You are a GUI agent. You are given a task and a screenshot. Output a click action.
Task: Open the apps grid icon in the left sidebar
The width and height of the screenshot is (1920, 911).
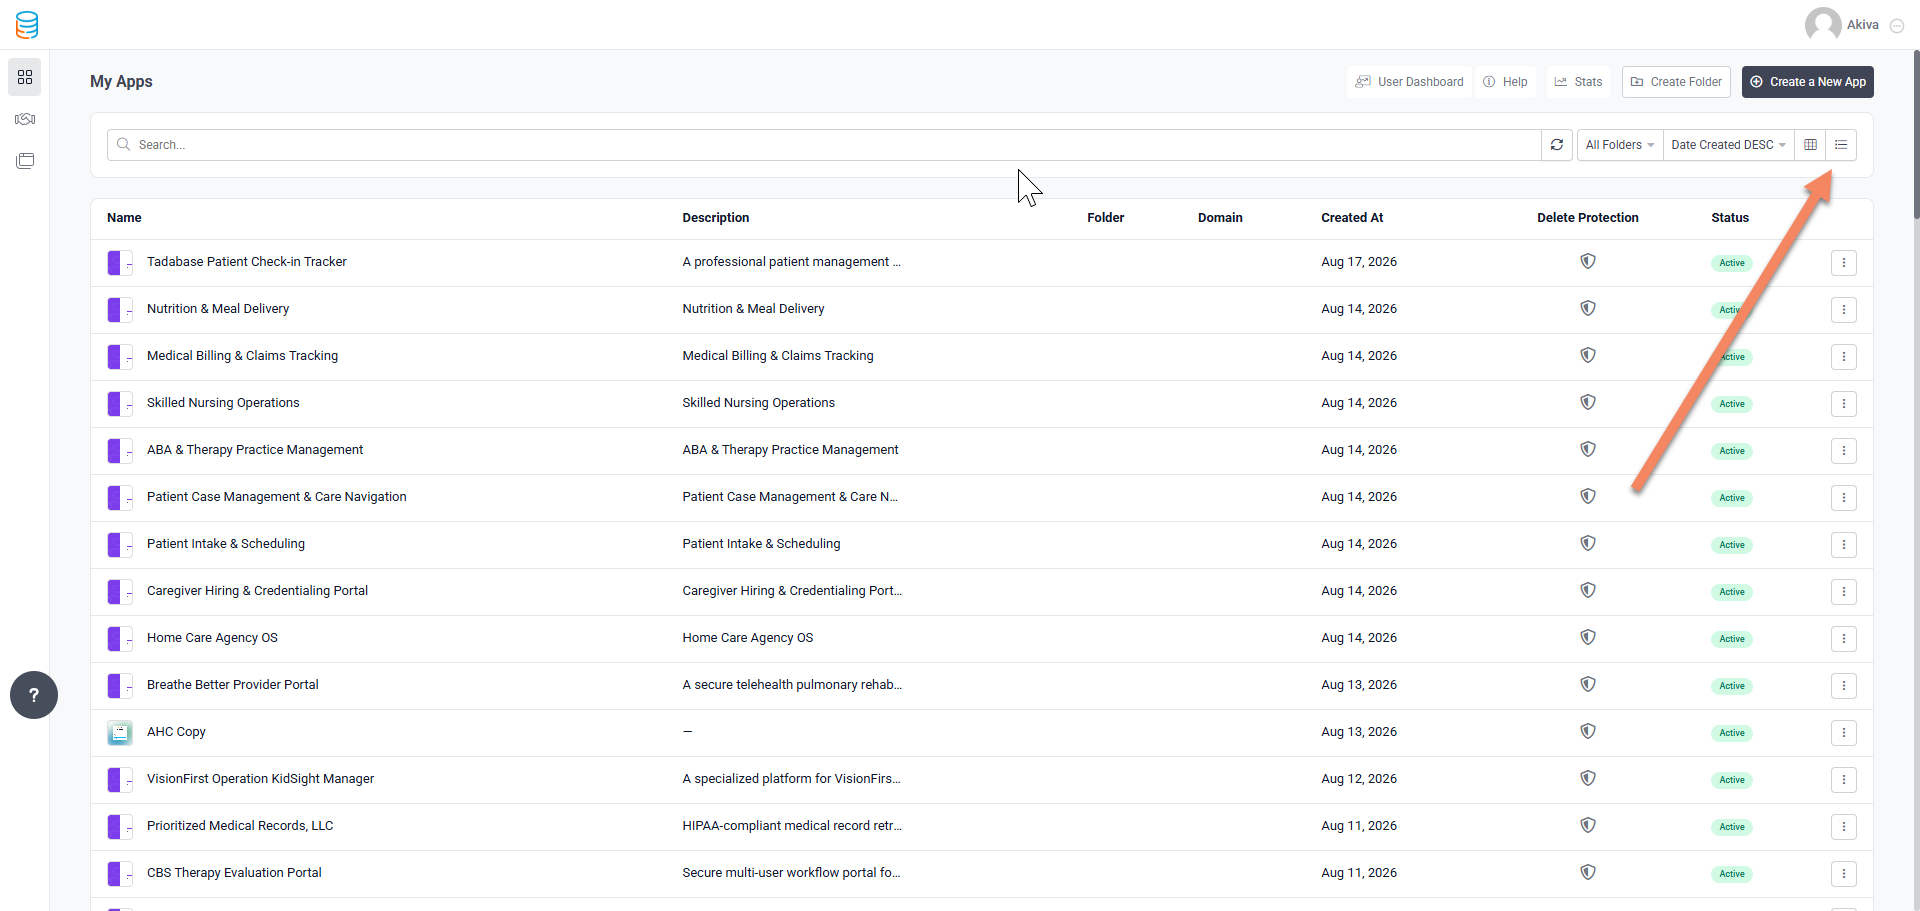coord(25,77)
